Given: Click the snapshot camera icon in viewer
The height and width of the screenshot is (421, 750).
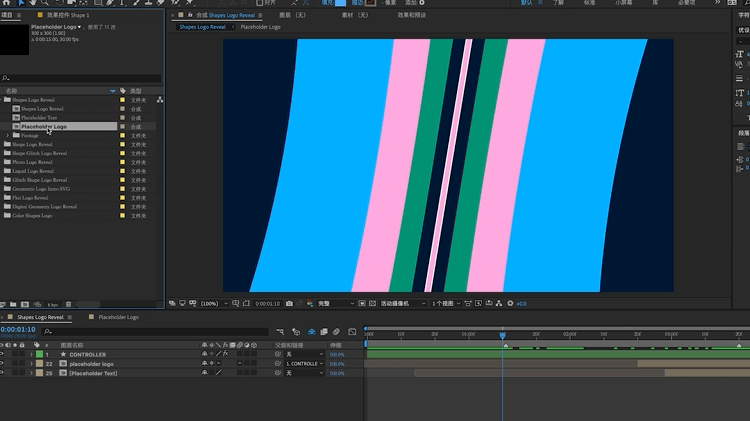Looking at the screenshot, I should (x=290, y=303).
